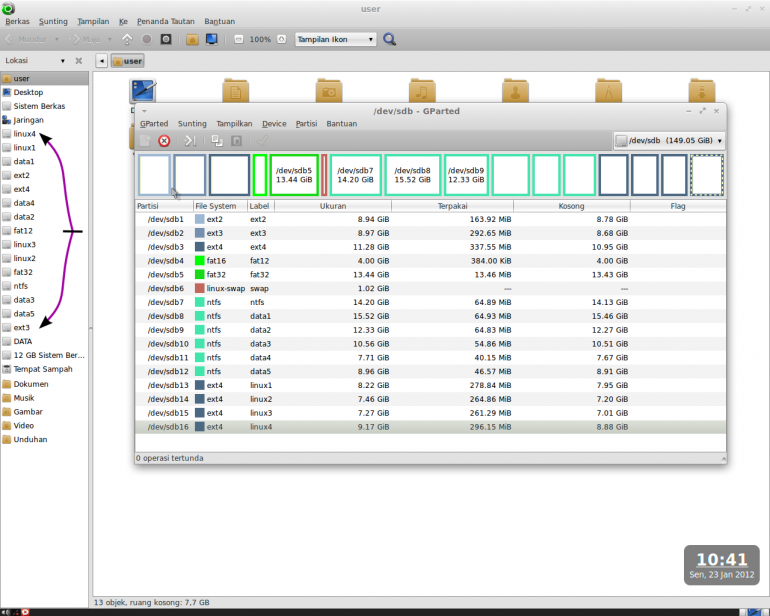Open the Unduhan bookmark in sidebar

tap(44, 439)
